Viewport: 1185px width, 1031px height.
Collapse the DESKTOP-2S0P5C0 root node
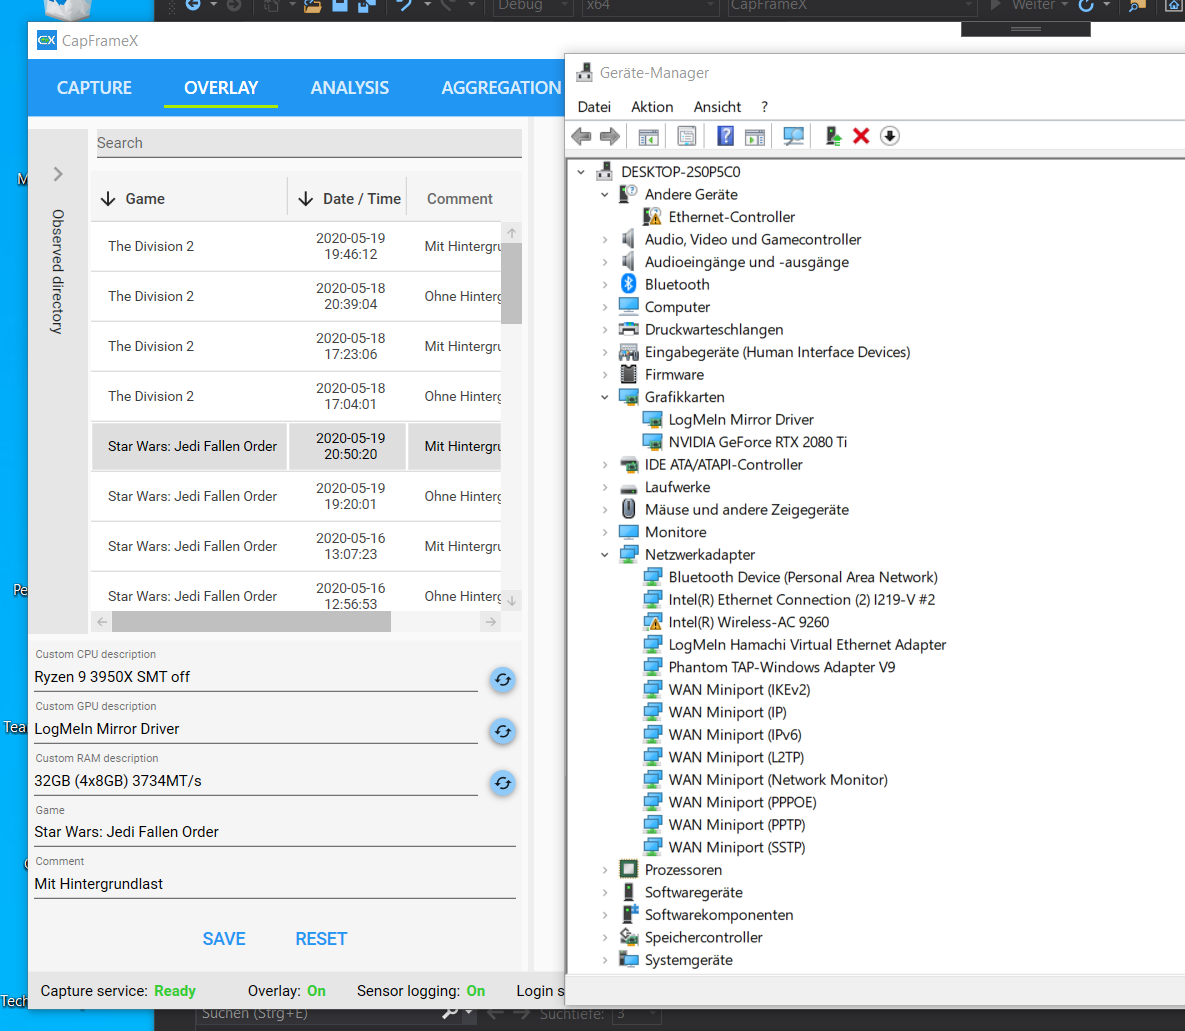[581, 172]
